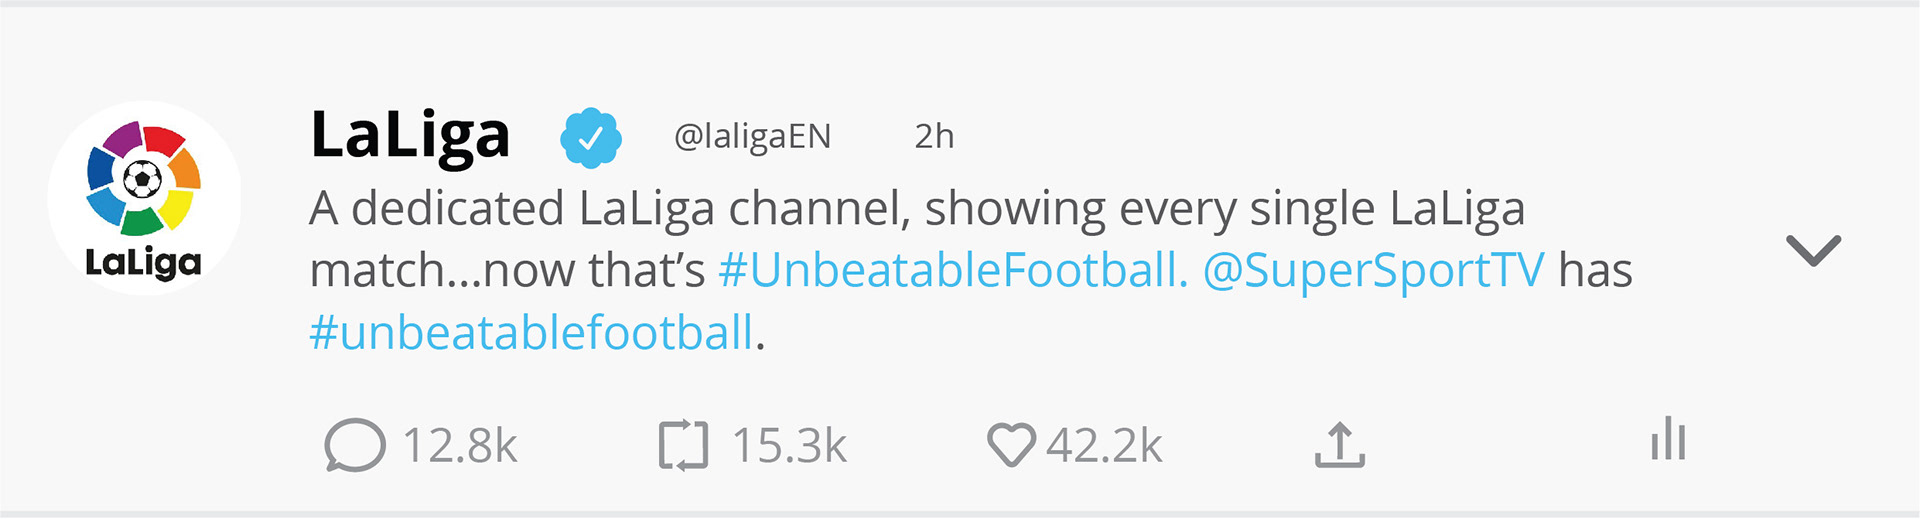Click the 2h timestamp

(x=934, y=136)
